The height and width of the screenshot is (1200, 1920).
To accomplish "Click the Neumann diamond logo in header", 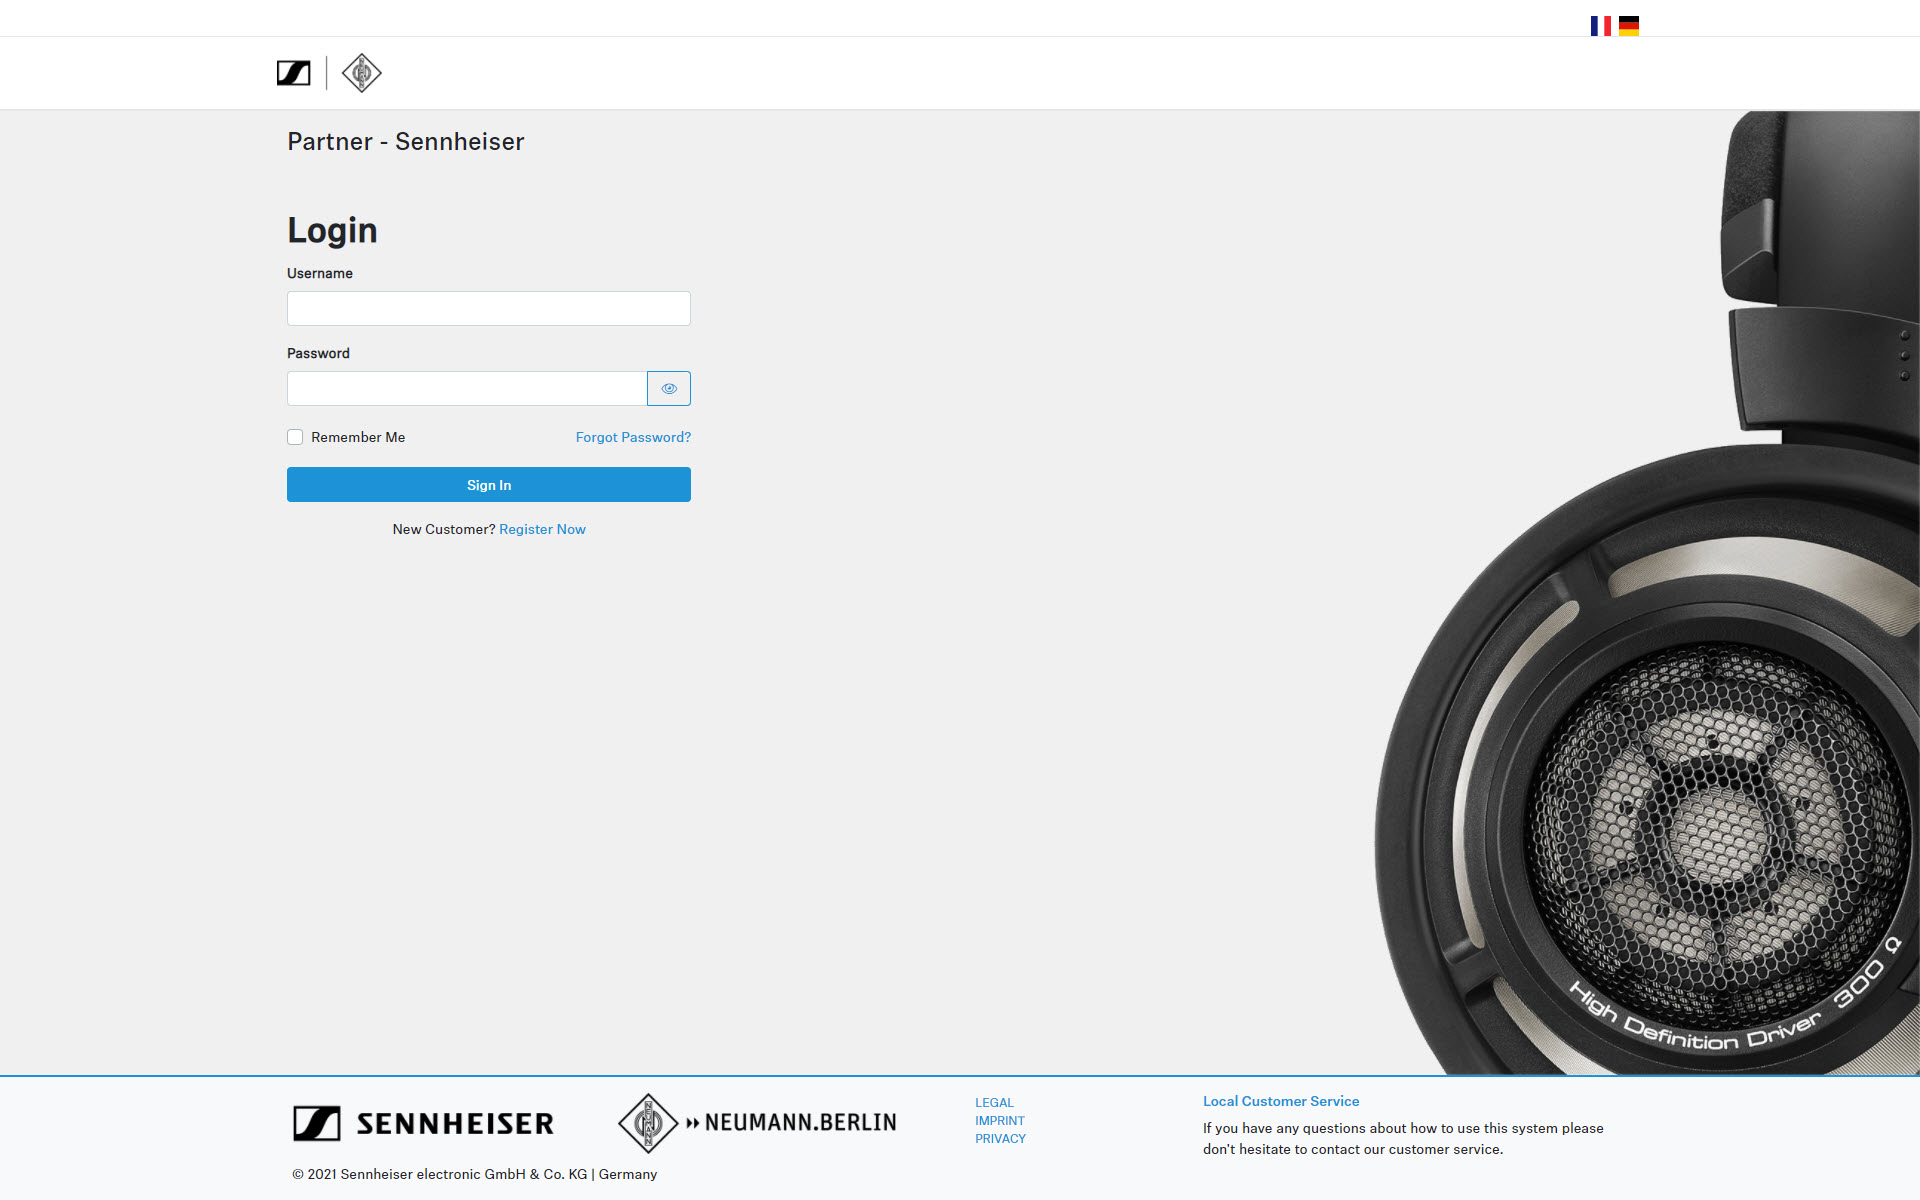I will point(361,73).
